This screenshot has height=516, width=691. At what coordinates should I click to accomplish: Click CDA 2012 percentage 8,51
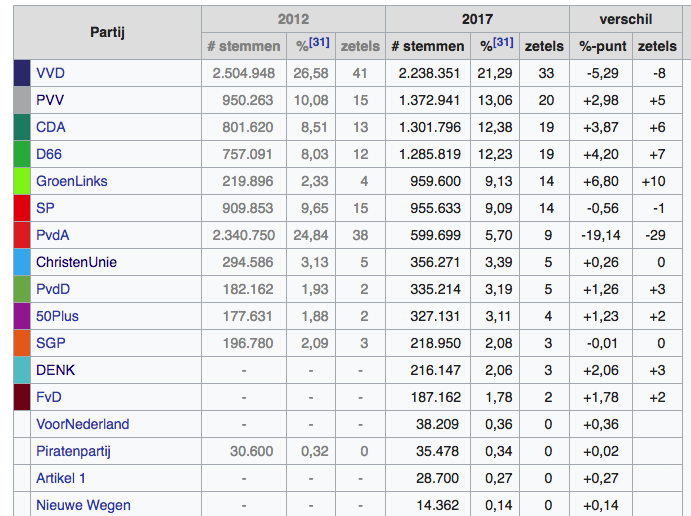pyautogui.click(x=314, y=127)
